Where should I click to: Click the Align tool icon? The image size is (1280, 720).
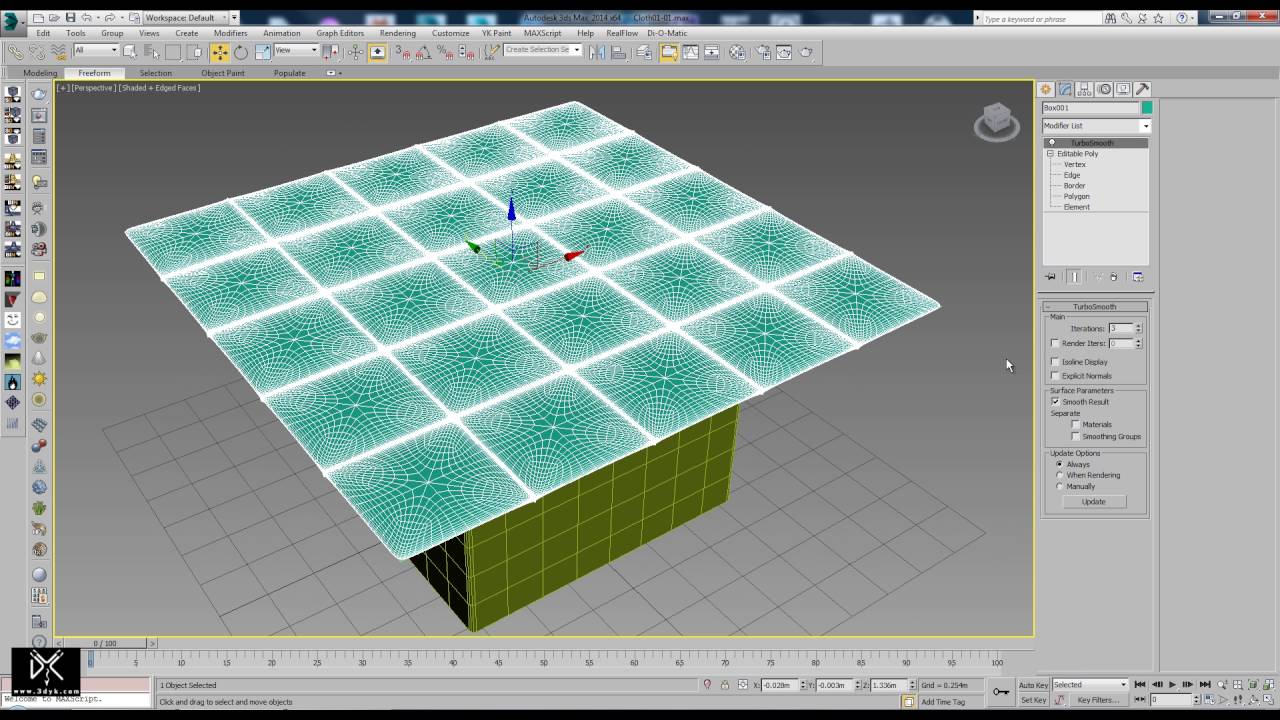click(x=617, y=52)
